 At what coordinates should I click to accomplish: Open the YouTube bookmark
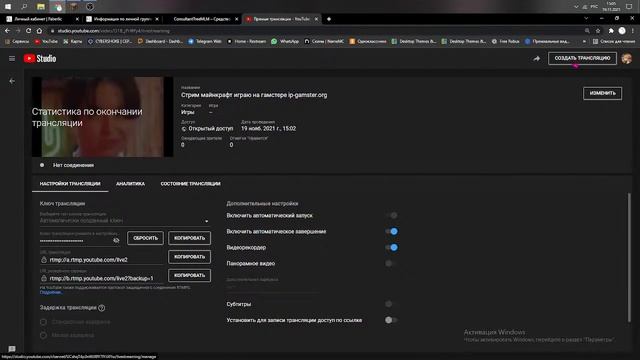pos(46,41)
